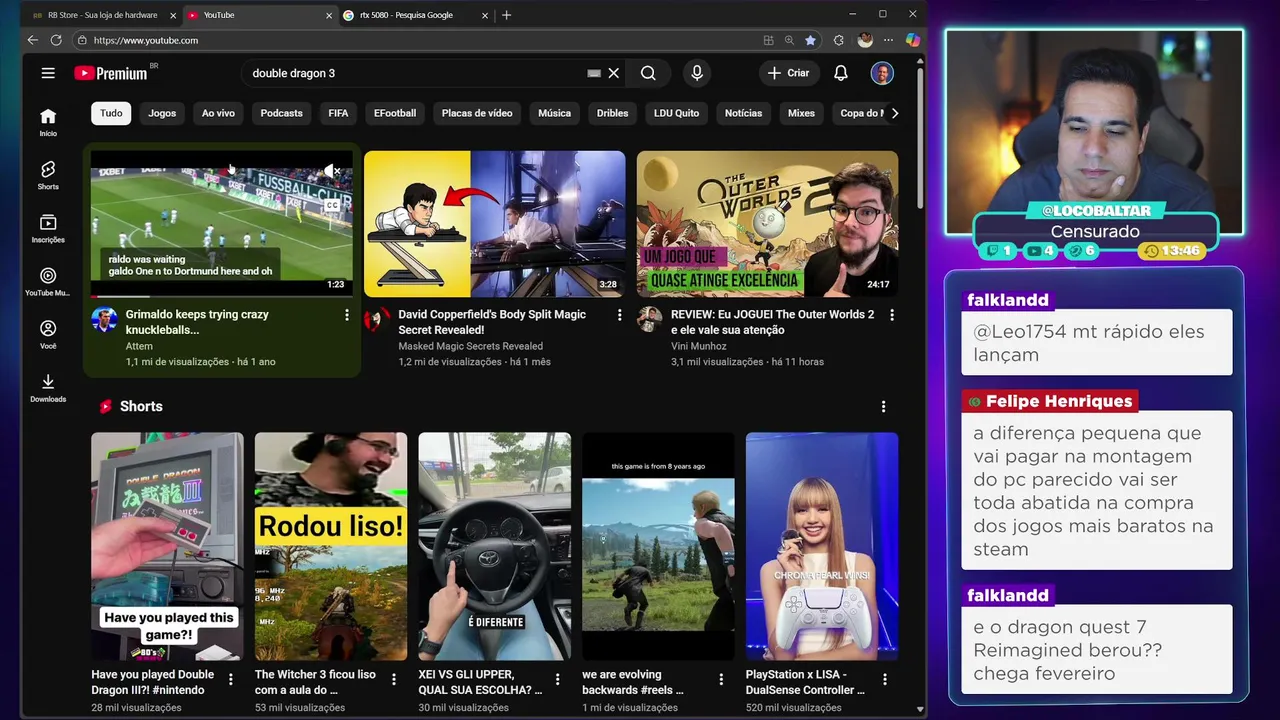
Task: Open options menu for Grimaldo knuckleballs video
Action: click(x=347, y=315)
